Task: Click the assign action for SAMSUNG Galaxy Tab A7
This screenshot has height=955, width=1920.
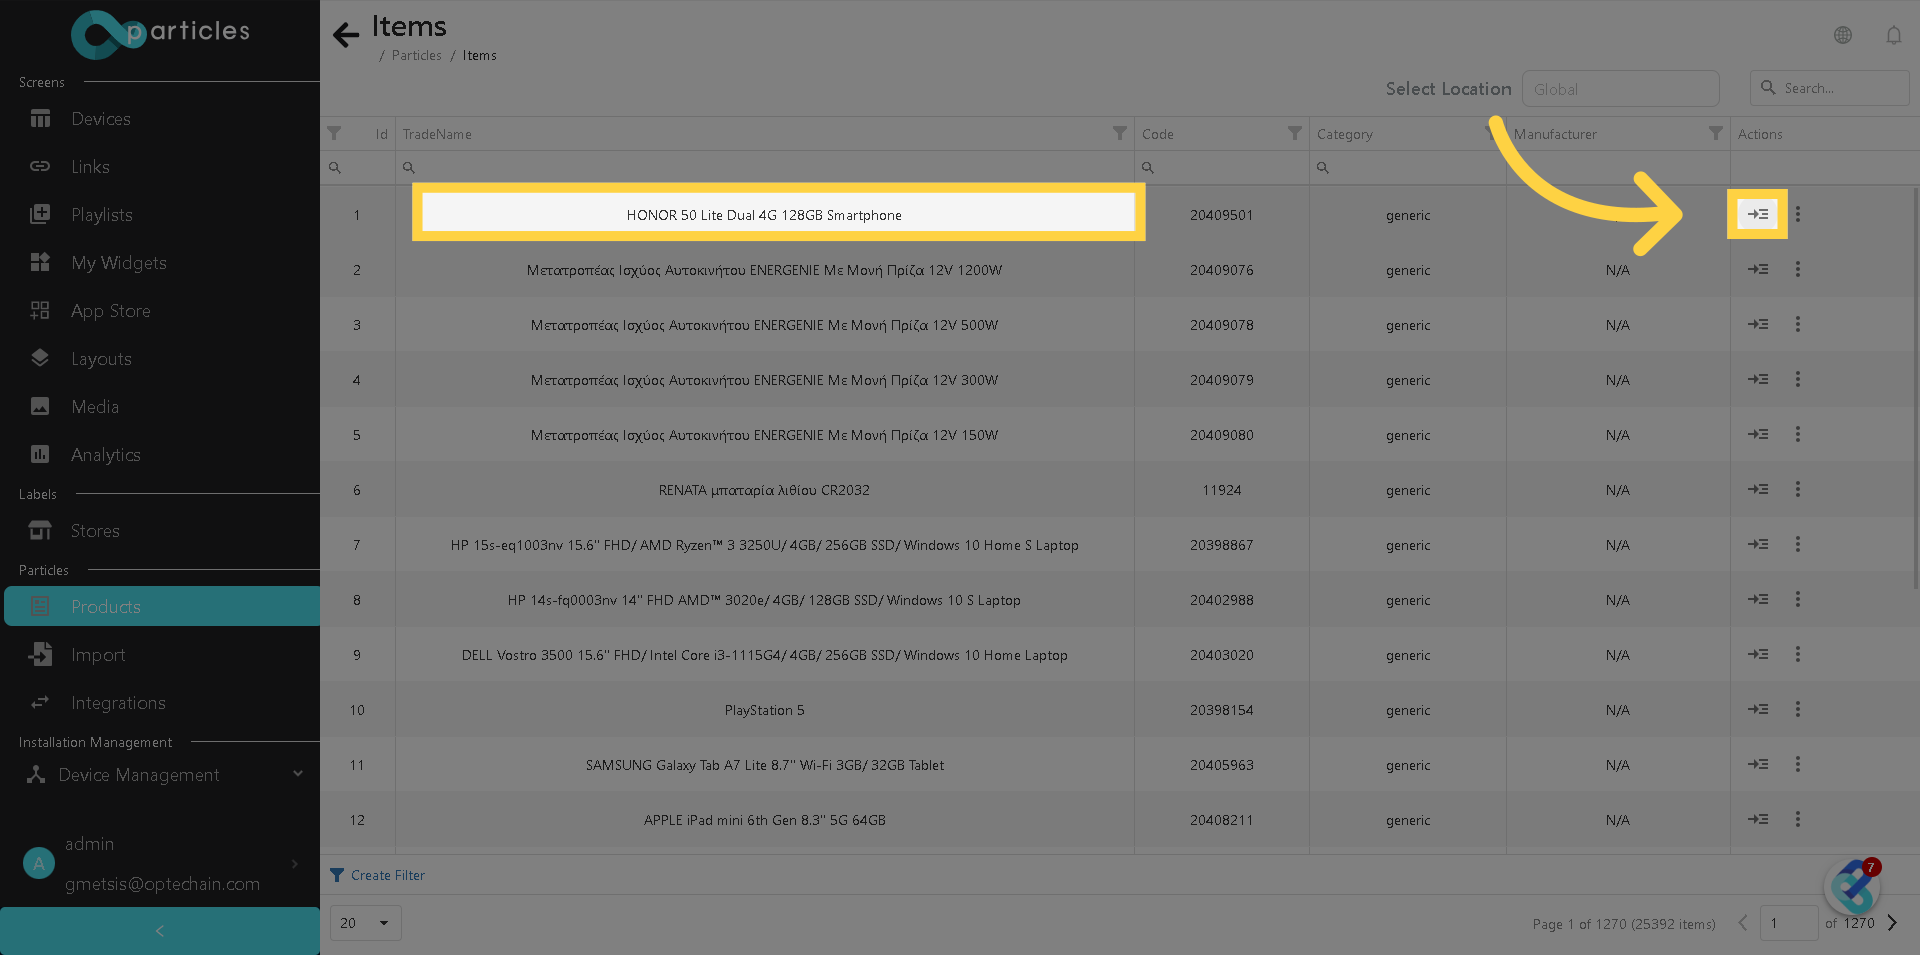Action: [x=1758, y=764]
